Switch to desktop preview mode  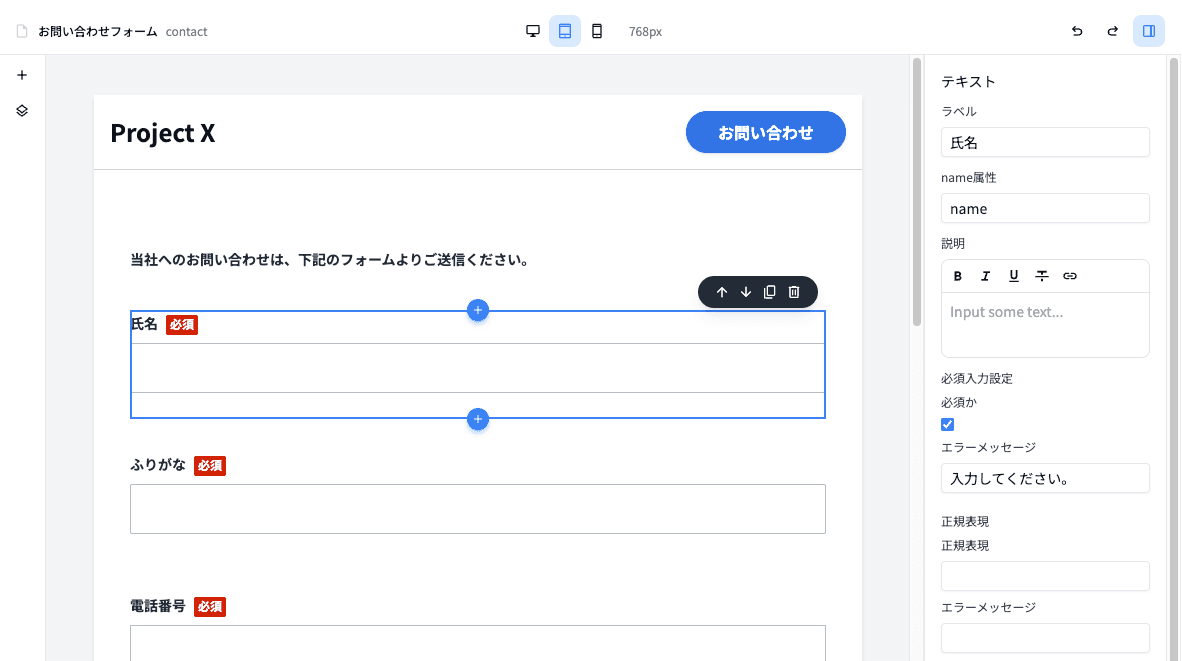tap(533, 31)
